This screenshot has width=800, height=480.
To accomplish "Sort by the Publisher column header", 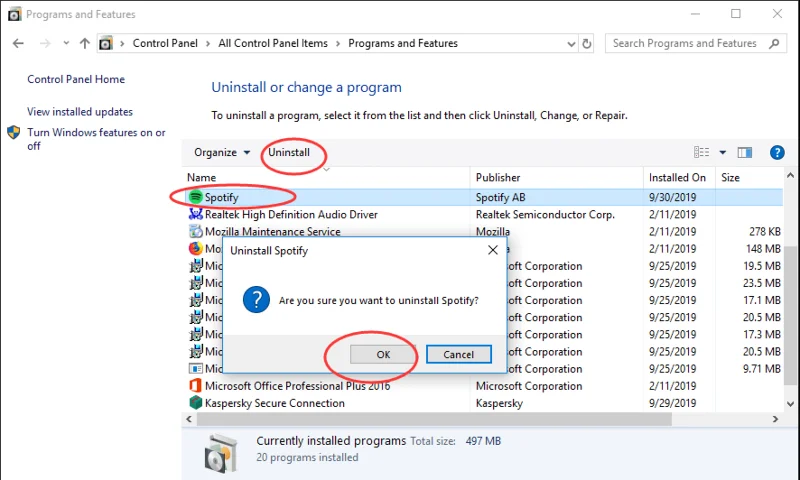I will (498, 178).
